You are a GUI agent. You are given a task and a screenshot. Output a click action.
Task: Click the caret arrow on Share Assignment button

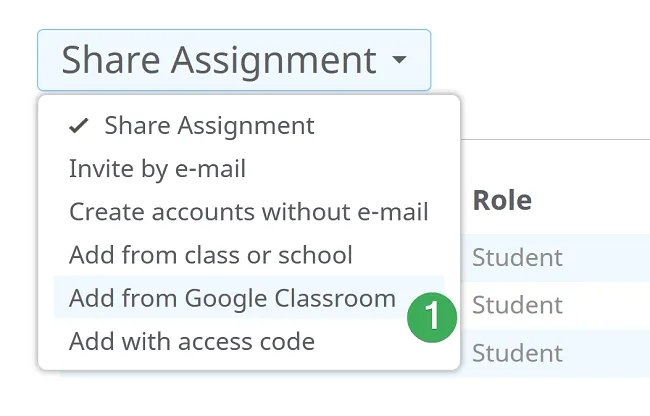[399, 61]
